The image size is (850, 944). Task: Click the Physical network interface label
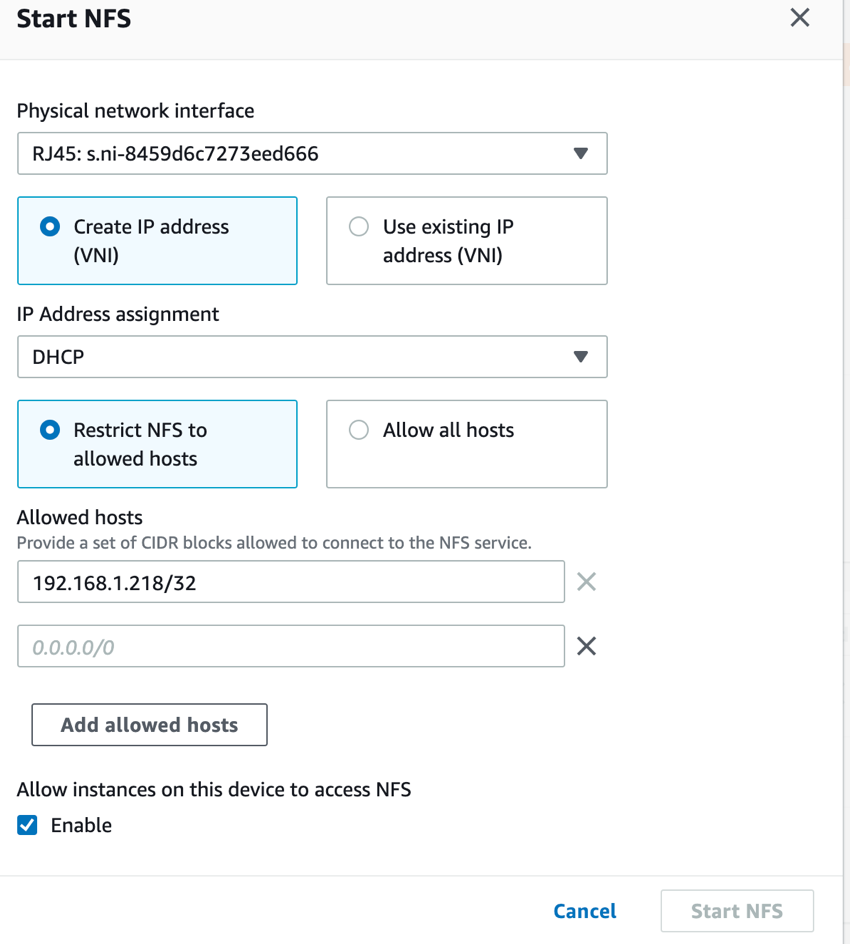coord(135,111)
